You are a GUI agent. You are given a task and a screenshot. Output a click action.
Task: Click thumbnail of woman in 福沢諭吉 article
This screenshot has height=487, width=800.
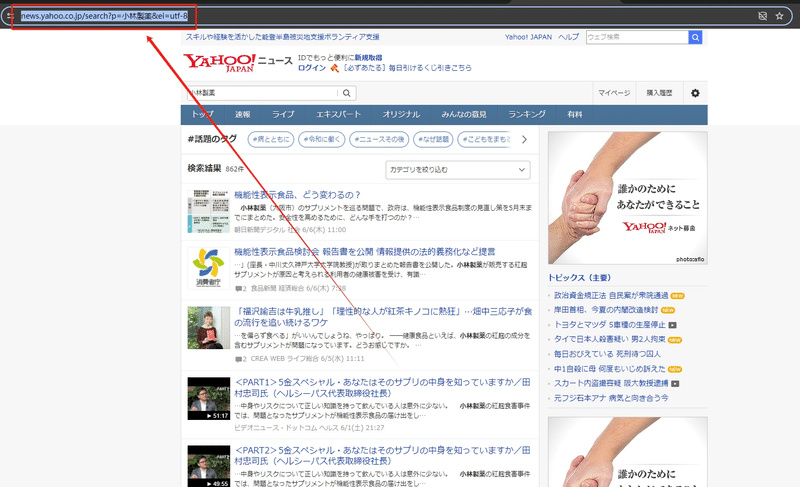[x=208, y=328]
